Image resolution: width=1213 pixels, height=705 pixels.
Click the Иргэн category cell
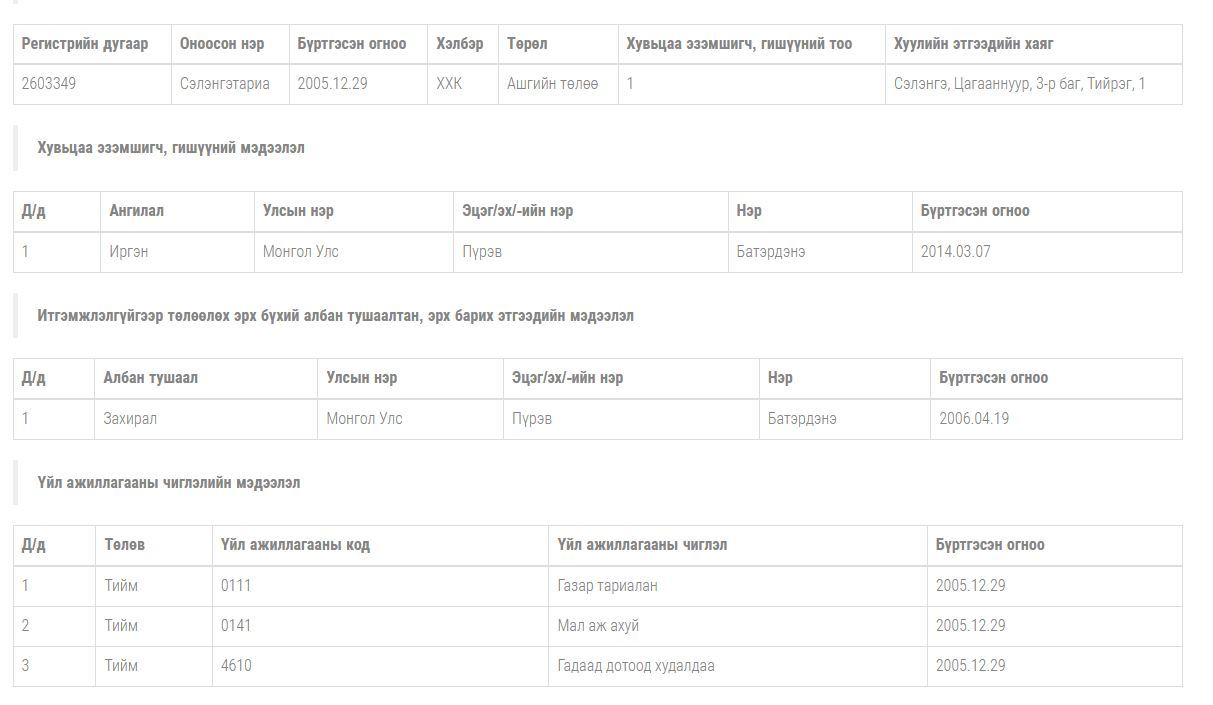tap(129, 252)
